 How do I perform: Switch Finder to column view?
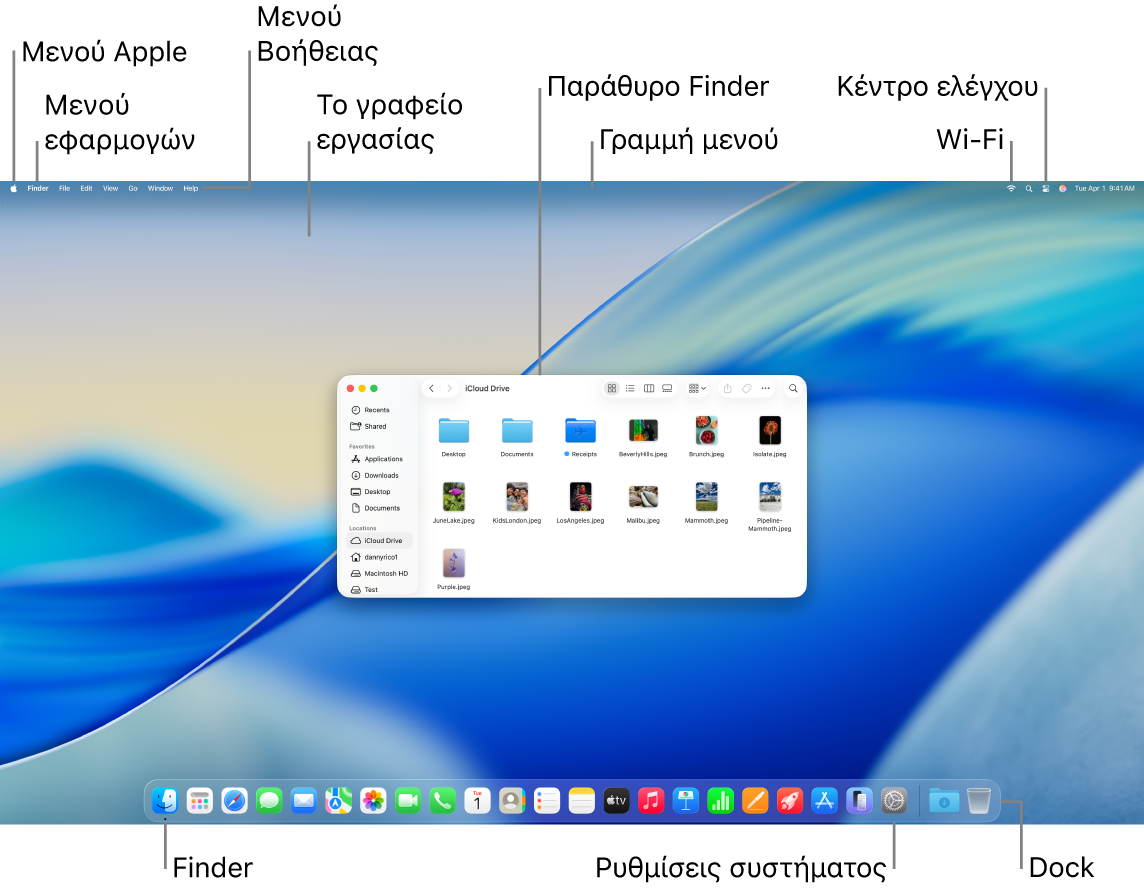click(x=648, y=388)
